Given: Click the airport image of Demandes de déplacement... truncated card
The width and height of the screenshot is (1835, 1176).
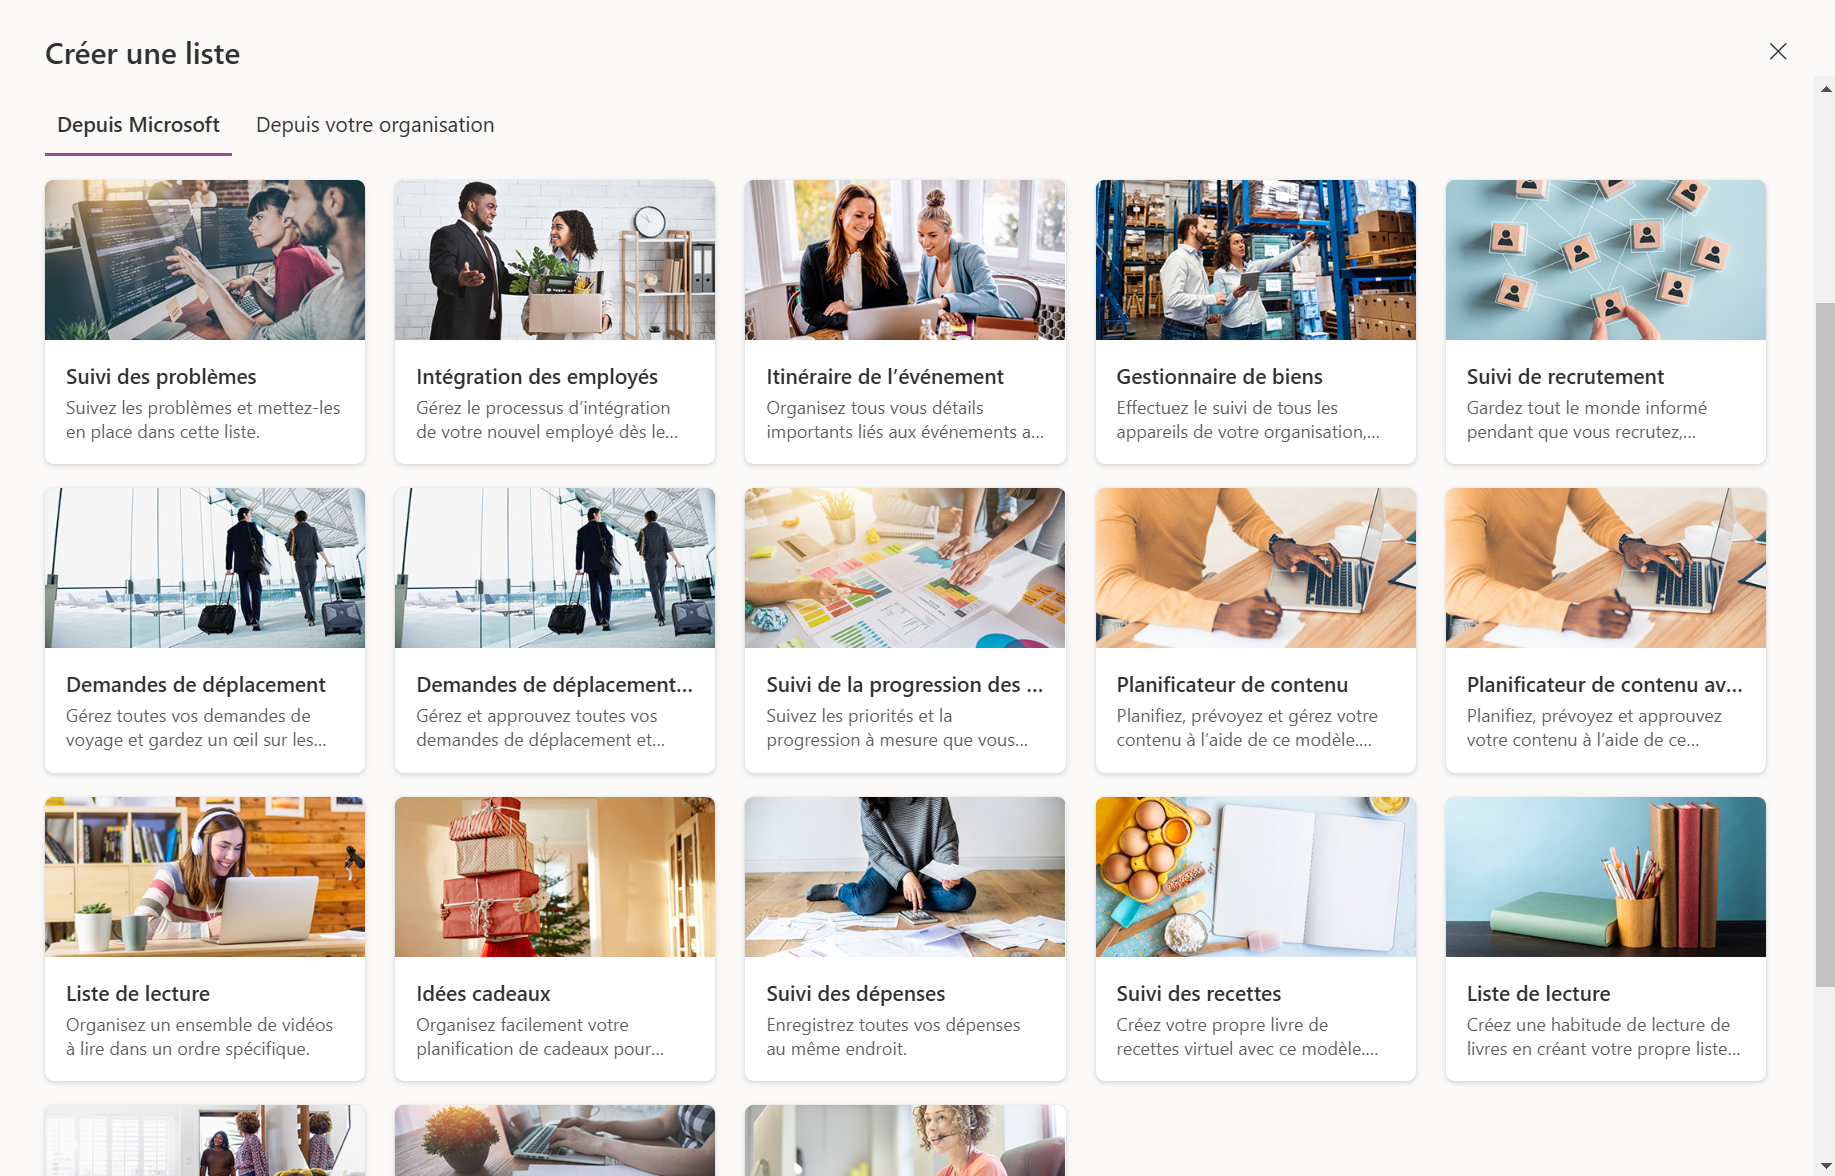Looking at the screenshot, I should pos(555,568).
